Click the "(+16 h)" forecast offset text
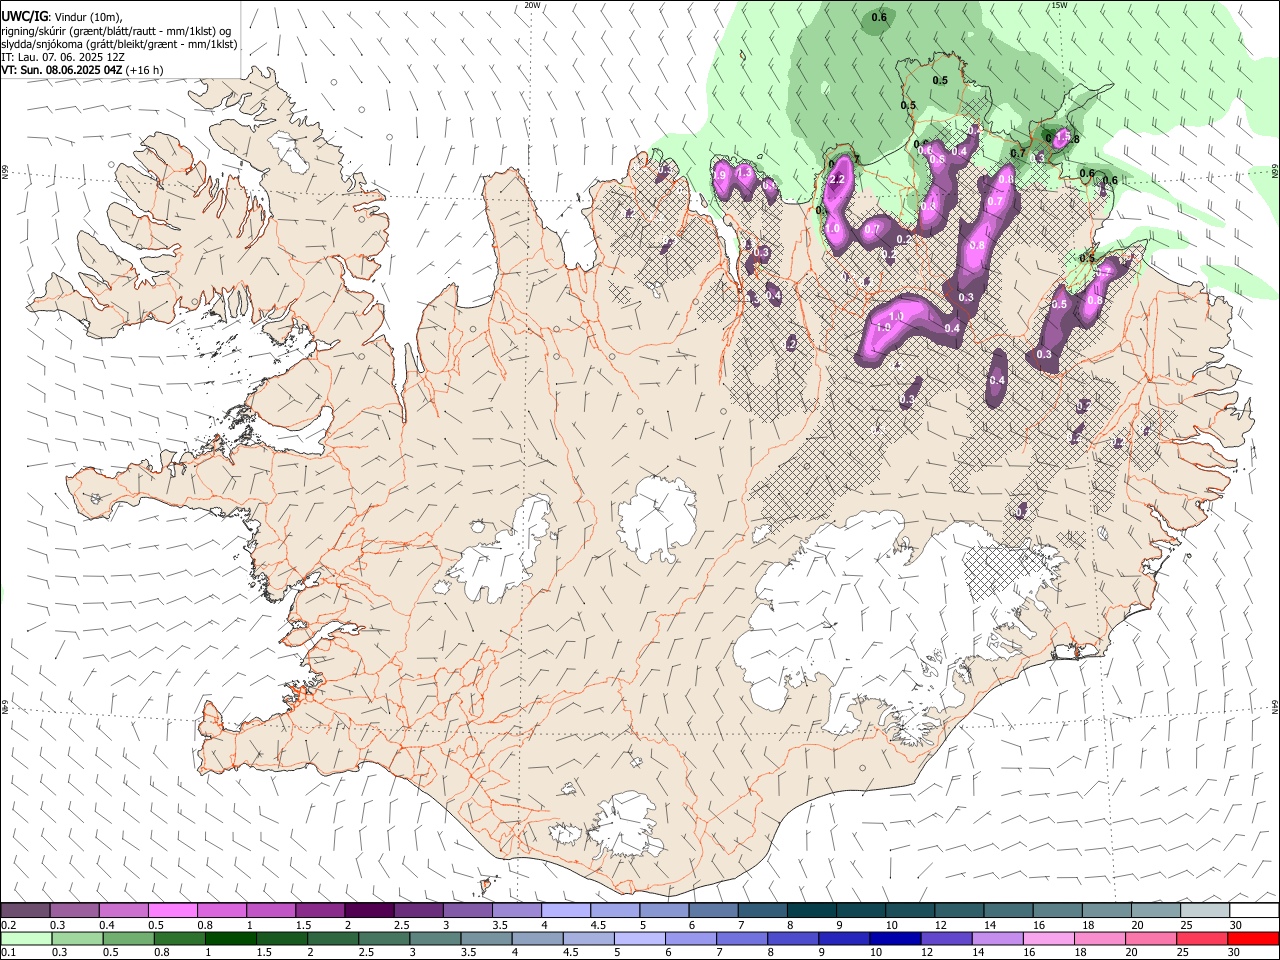 click(x=145, y=70)
